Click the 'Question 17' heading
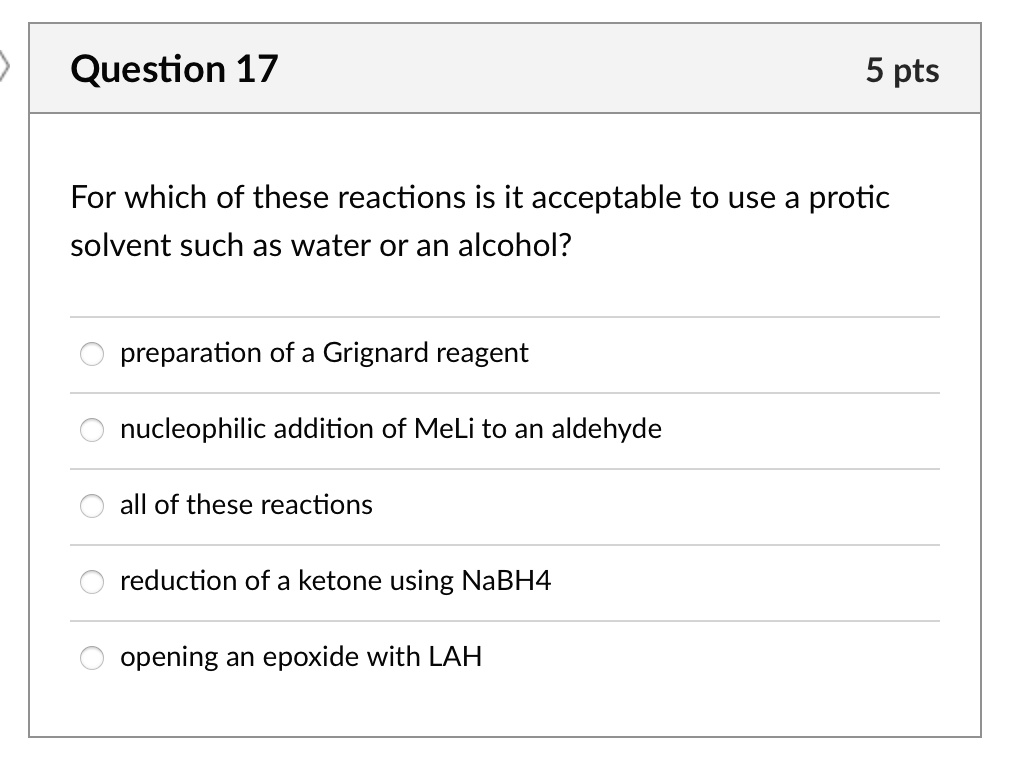The height and width of the screenshot is (772, 1012). [173, 70]
